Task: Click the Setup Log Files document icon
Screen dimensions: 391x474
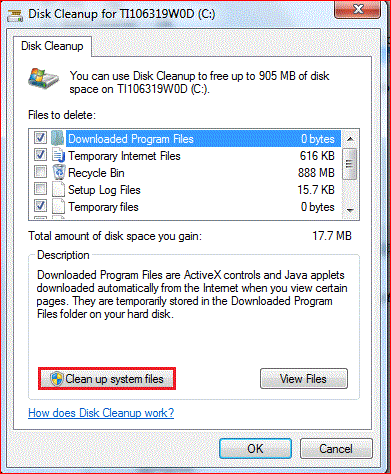Action: point(58,190)
